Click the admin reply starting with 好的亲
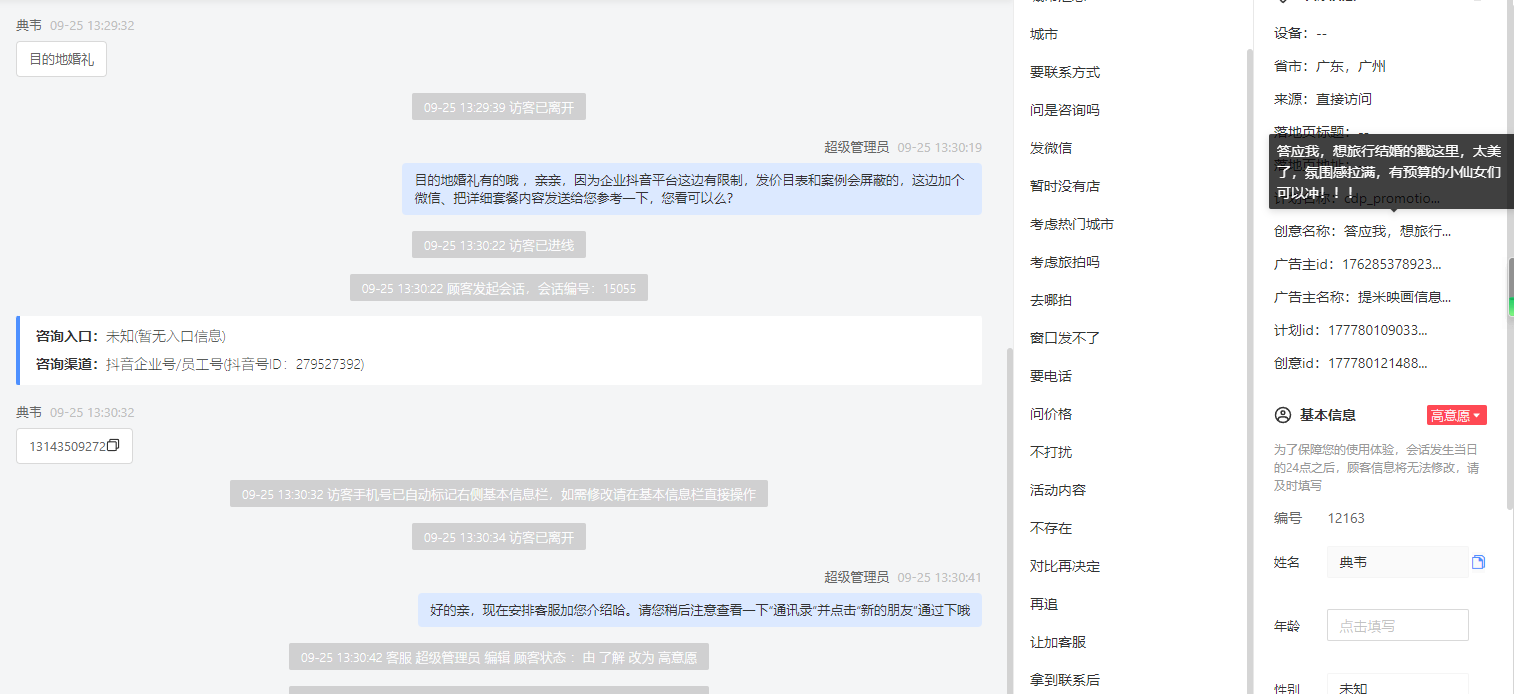This screenshot has height=694, width=1514. tap(700, 610)
